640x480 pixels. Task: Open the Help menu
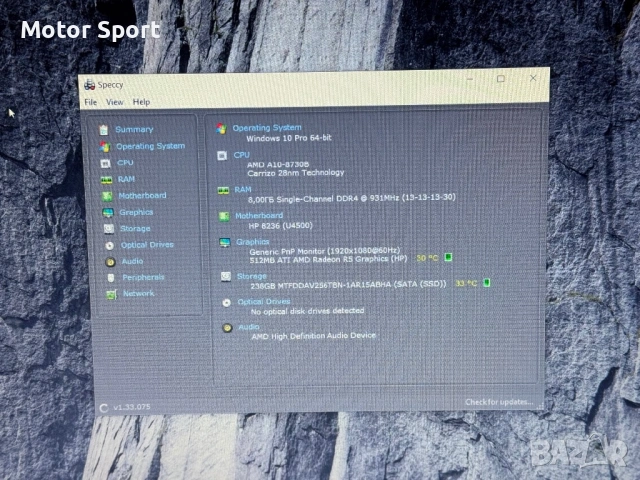coord(141,102)
